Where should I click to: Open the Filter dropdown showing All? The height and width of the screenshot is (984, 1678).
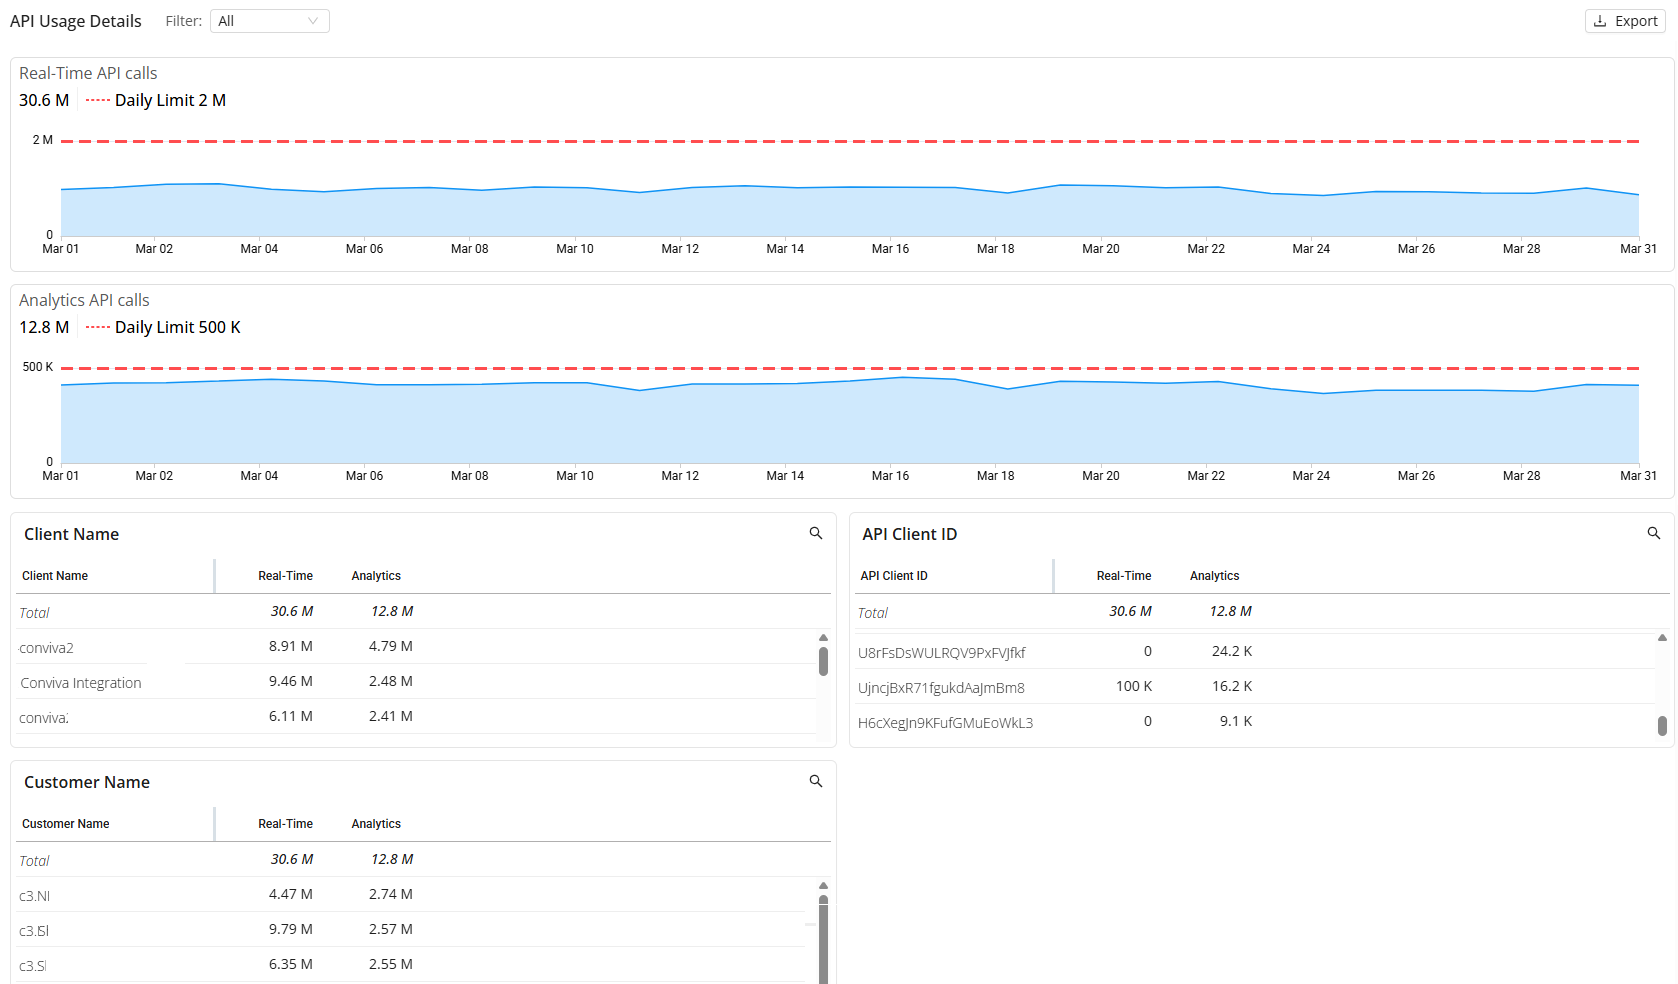point(269,21)
